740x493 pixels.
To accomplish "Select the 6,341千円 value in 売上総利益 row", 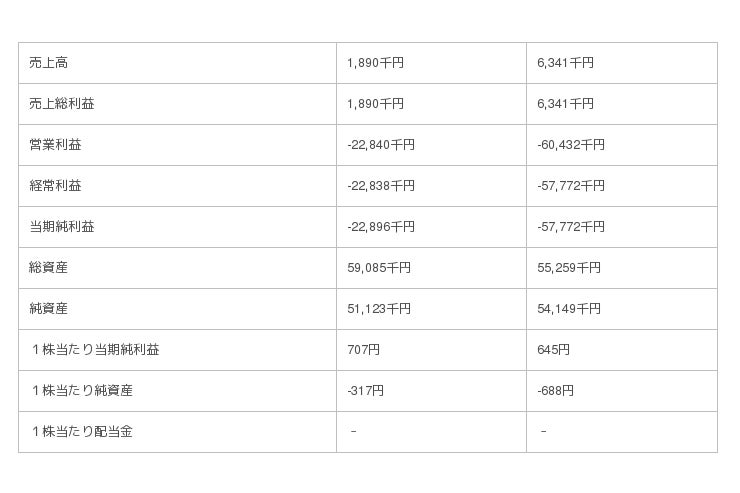I will coord(565,104).
